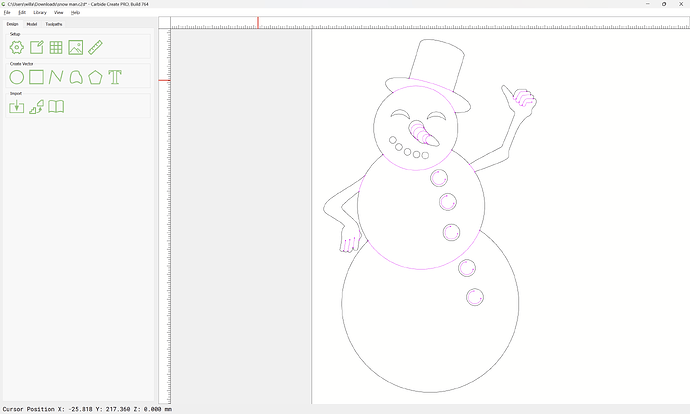Open the File menu

[x=7, y=12]
